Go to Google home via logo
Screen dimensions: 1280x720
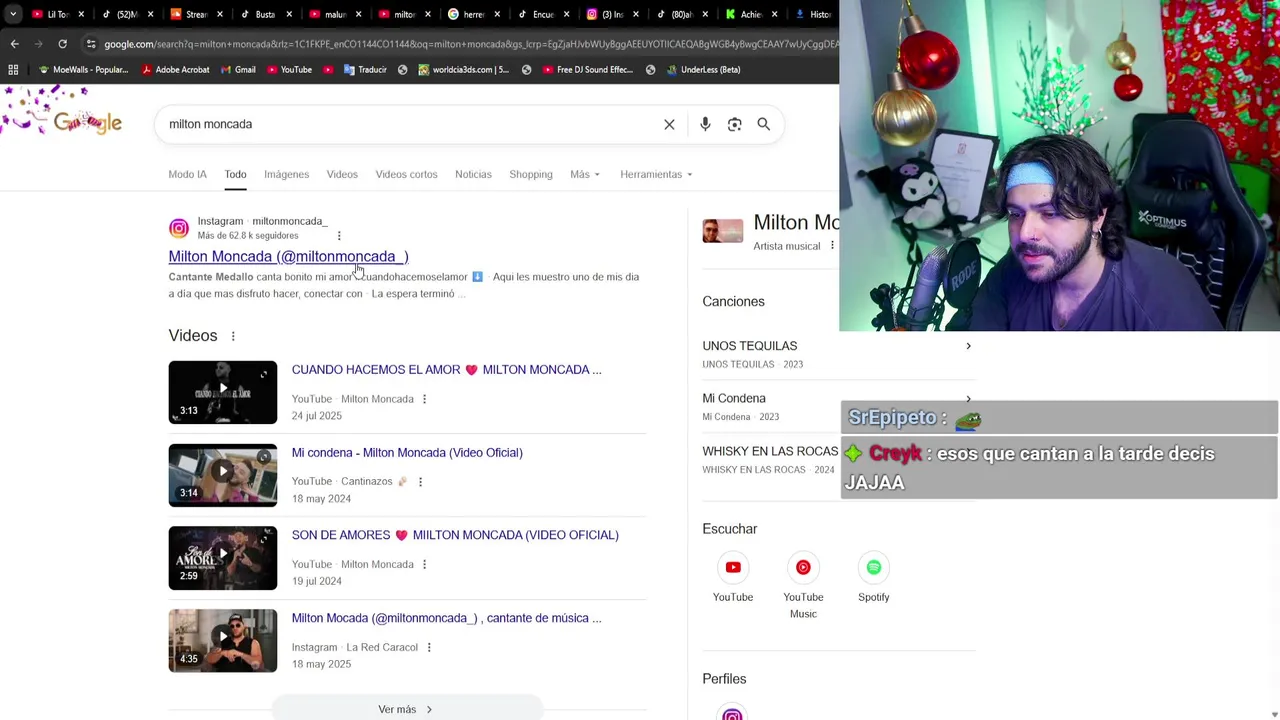pos(88,123)
